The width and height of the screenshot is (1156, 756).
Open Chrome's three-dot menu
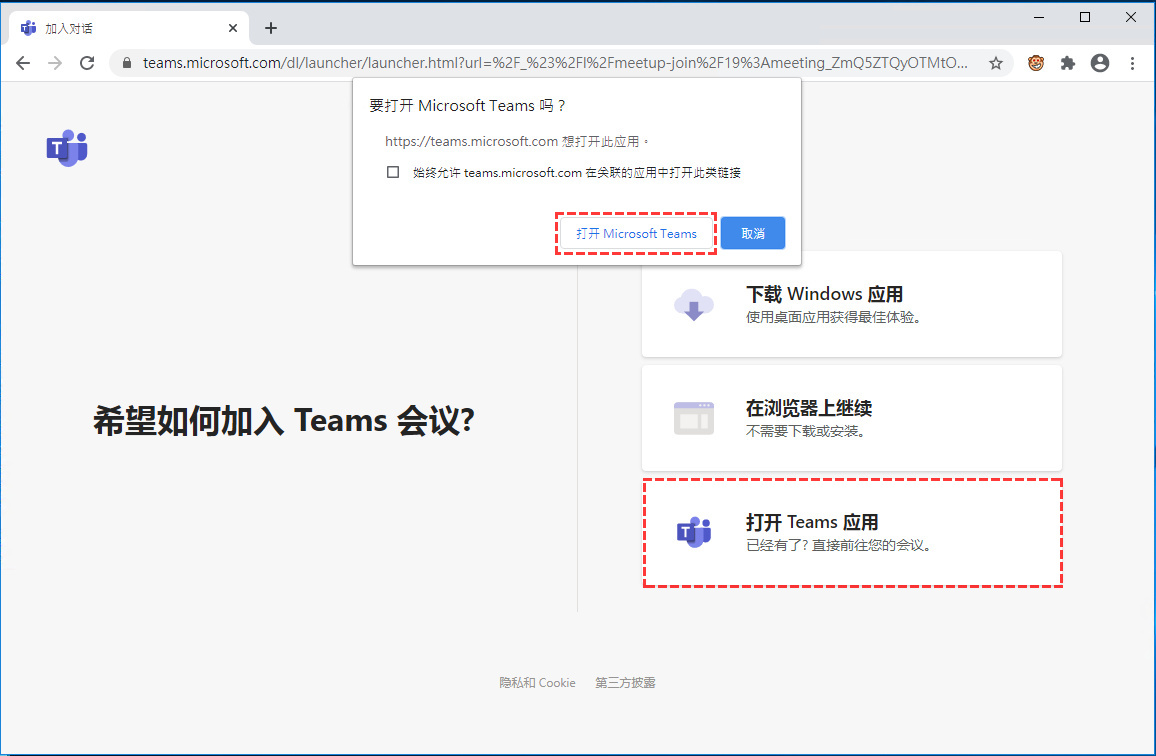tap(1132, 63)
